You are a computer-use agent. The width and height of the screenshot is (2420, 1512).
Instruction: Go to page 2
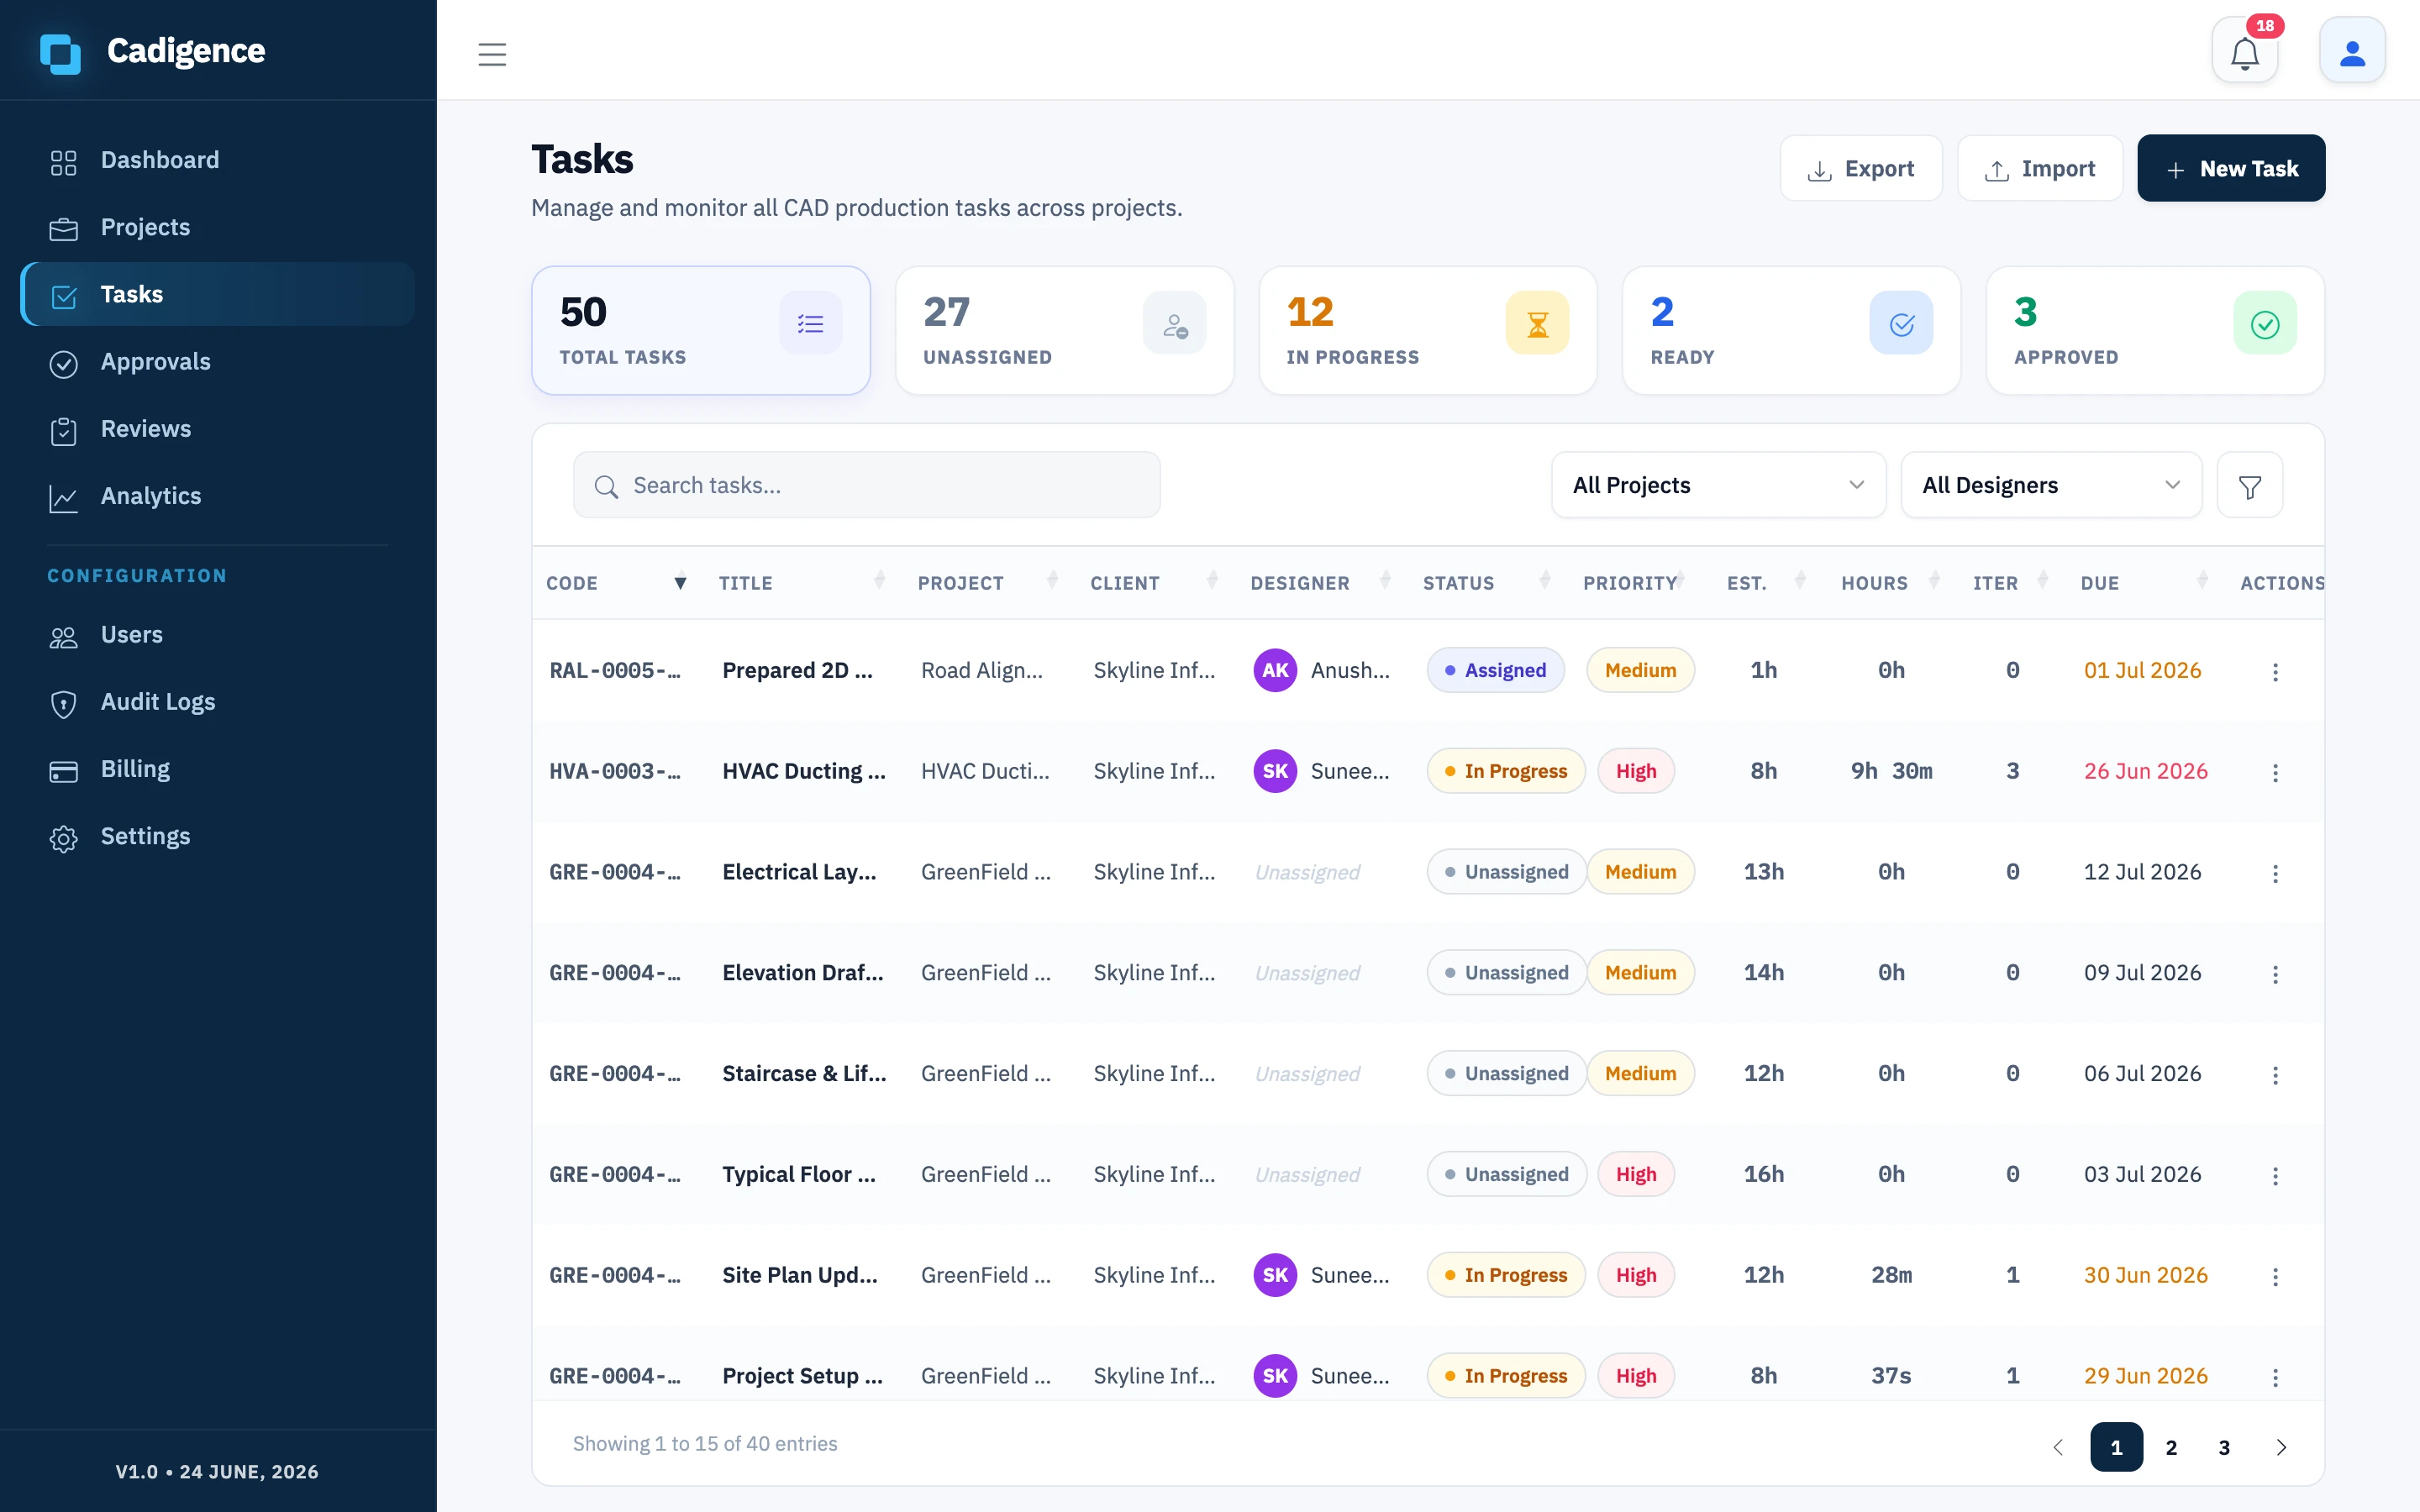[x=2171, y=1447]
